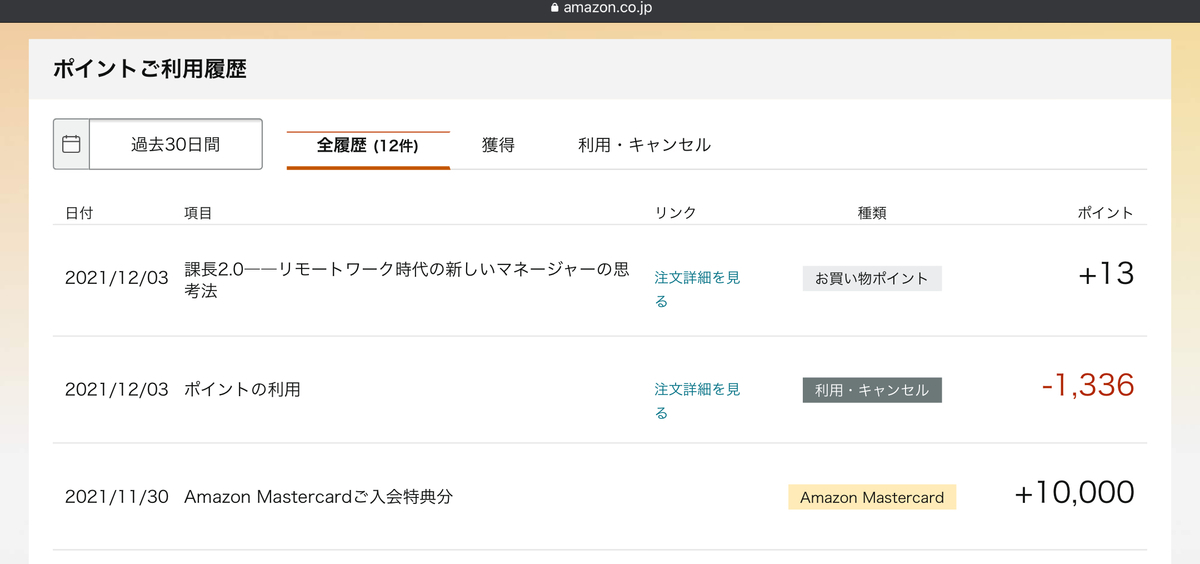Open 注文詳細を見る for the ポイントの利用 row
The image size is (1200, 564).
pos(697,400)
